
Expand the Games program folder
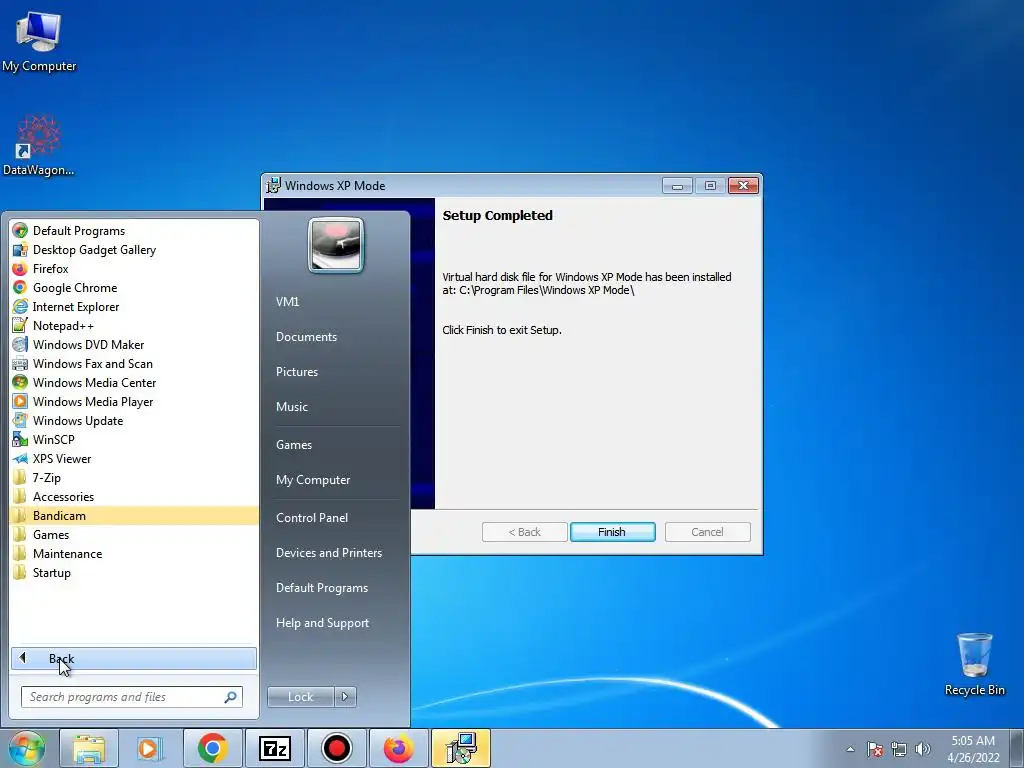pyautogui.click(x=134, y=534)
